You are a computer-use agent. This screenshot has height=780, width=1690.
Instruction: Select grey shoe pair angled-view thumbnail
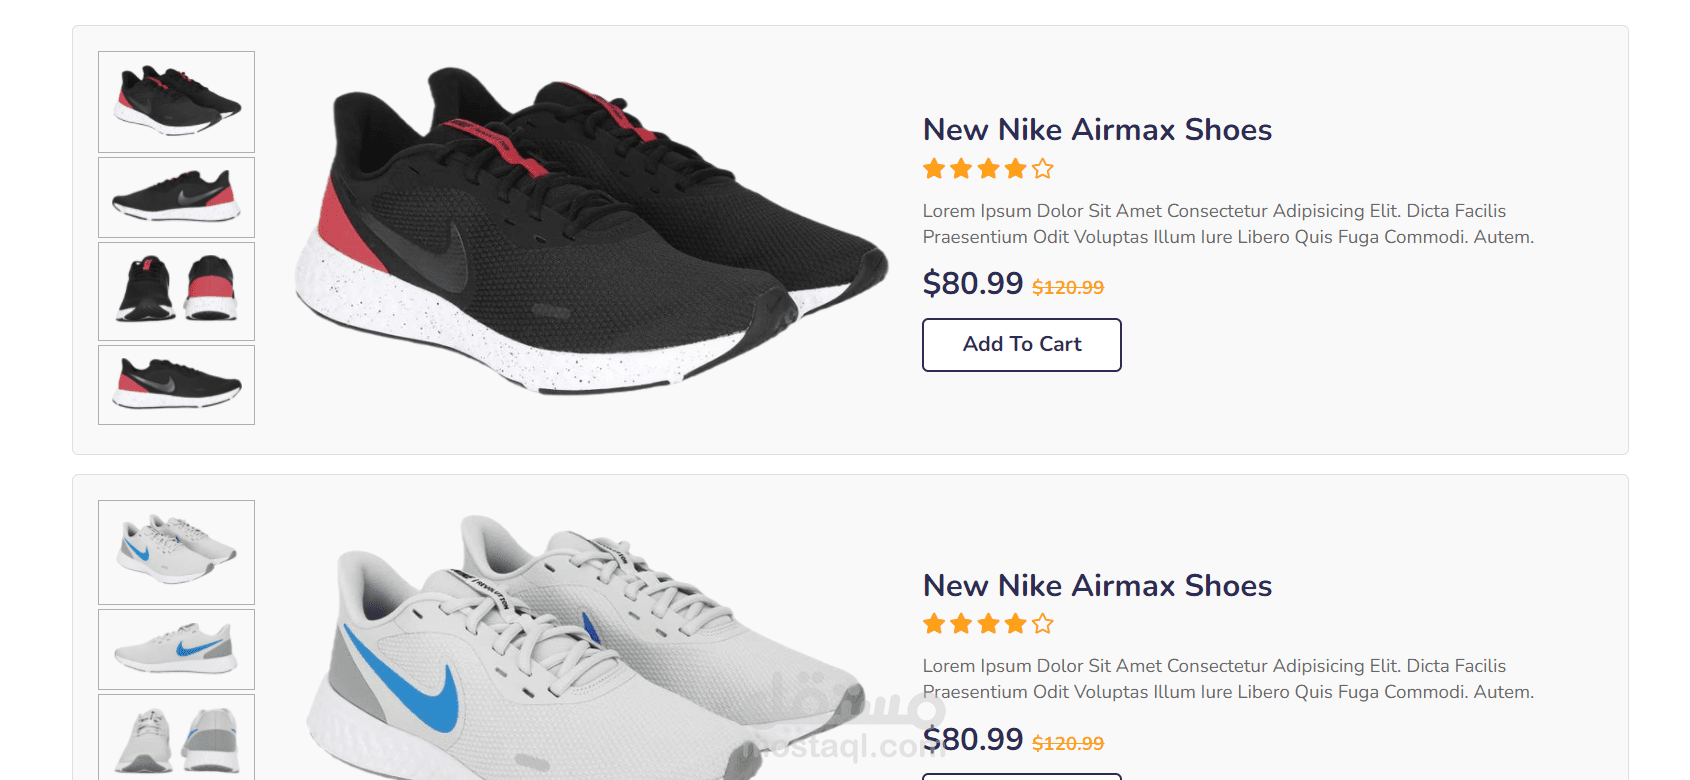tap(176, 552)
